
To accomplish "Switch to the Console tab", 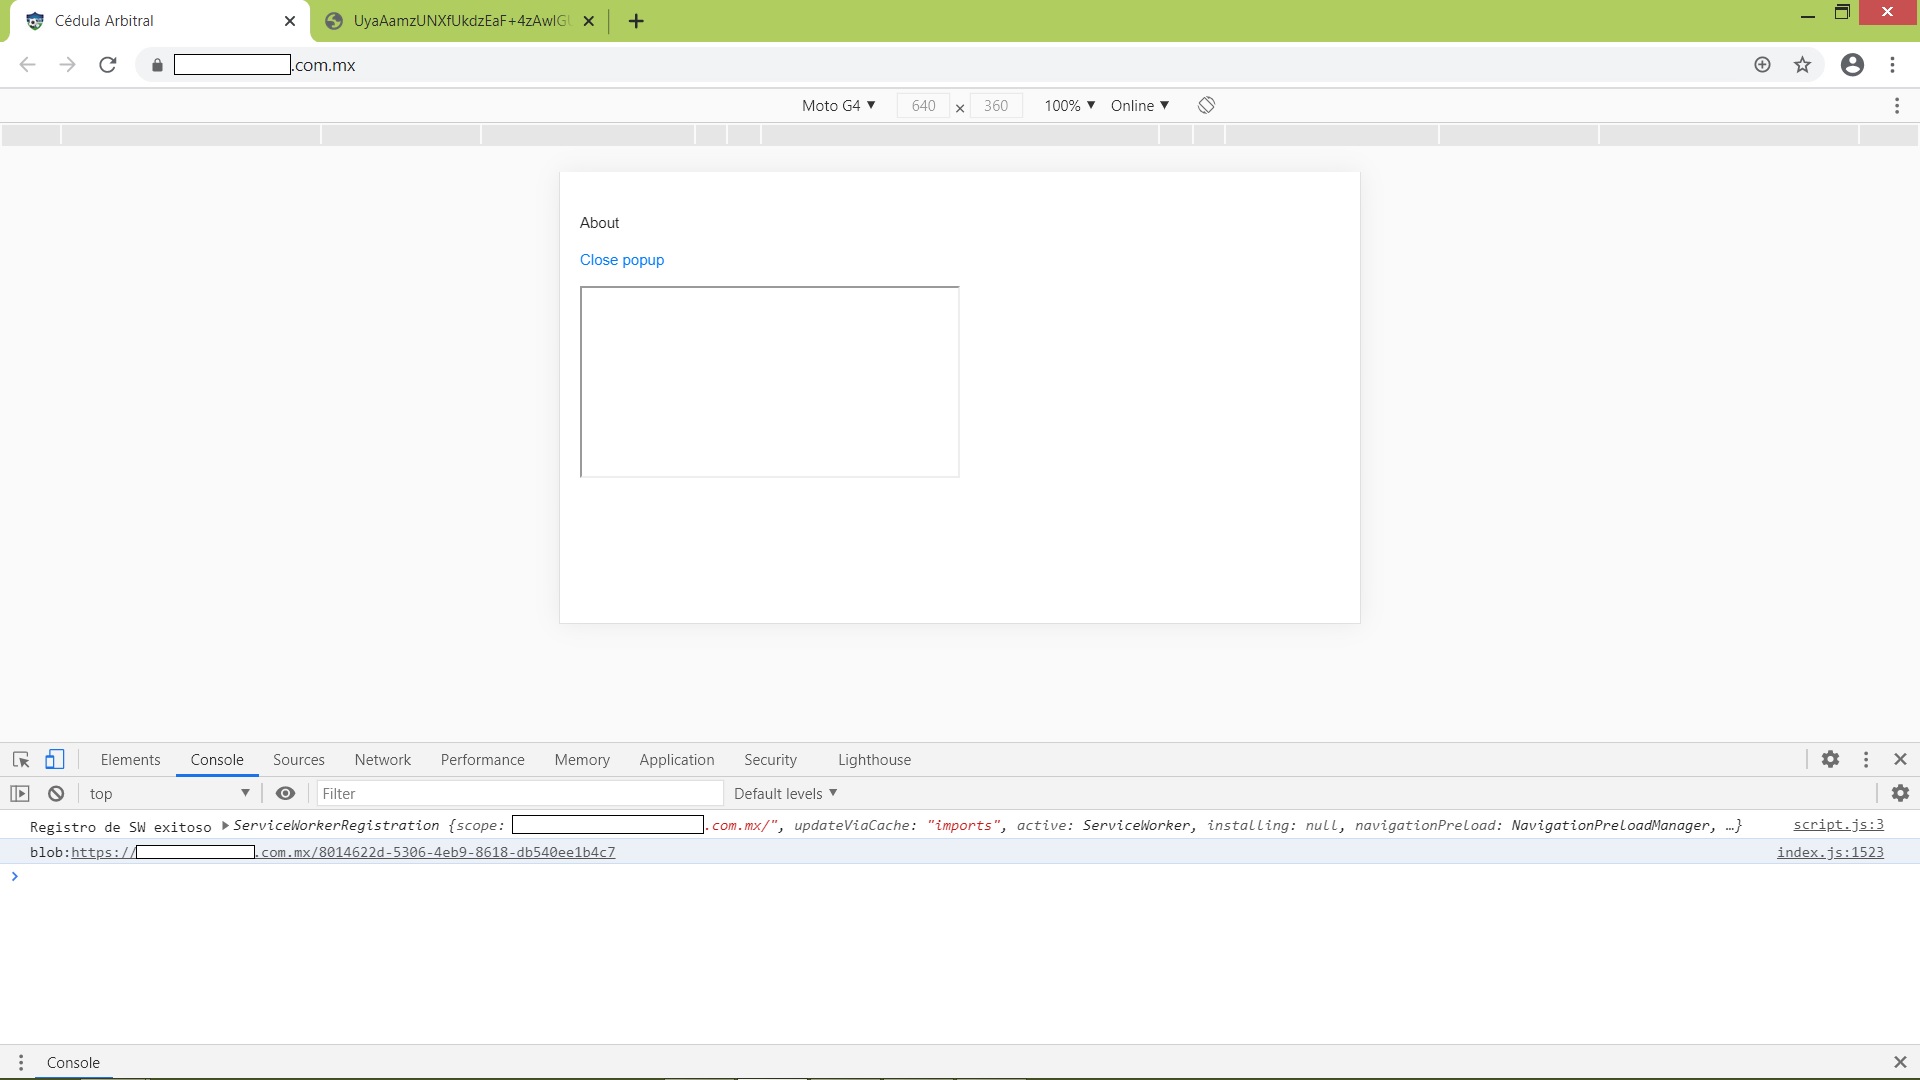I will click(217, 759).
